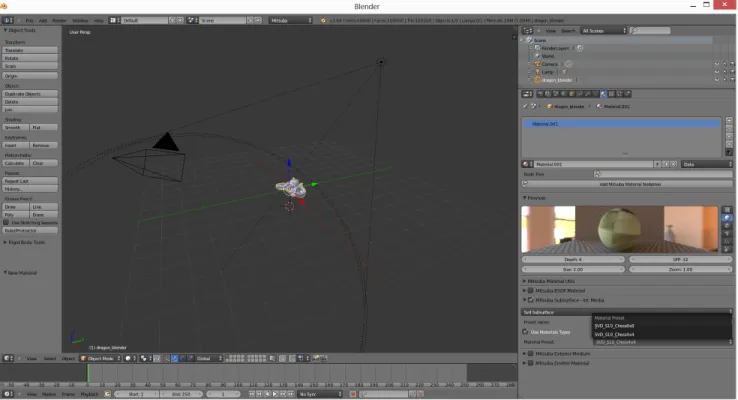Viewport: 738px width, 400px height.
Task: Open the Texture properties tab icon
Action: point(611,94)
